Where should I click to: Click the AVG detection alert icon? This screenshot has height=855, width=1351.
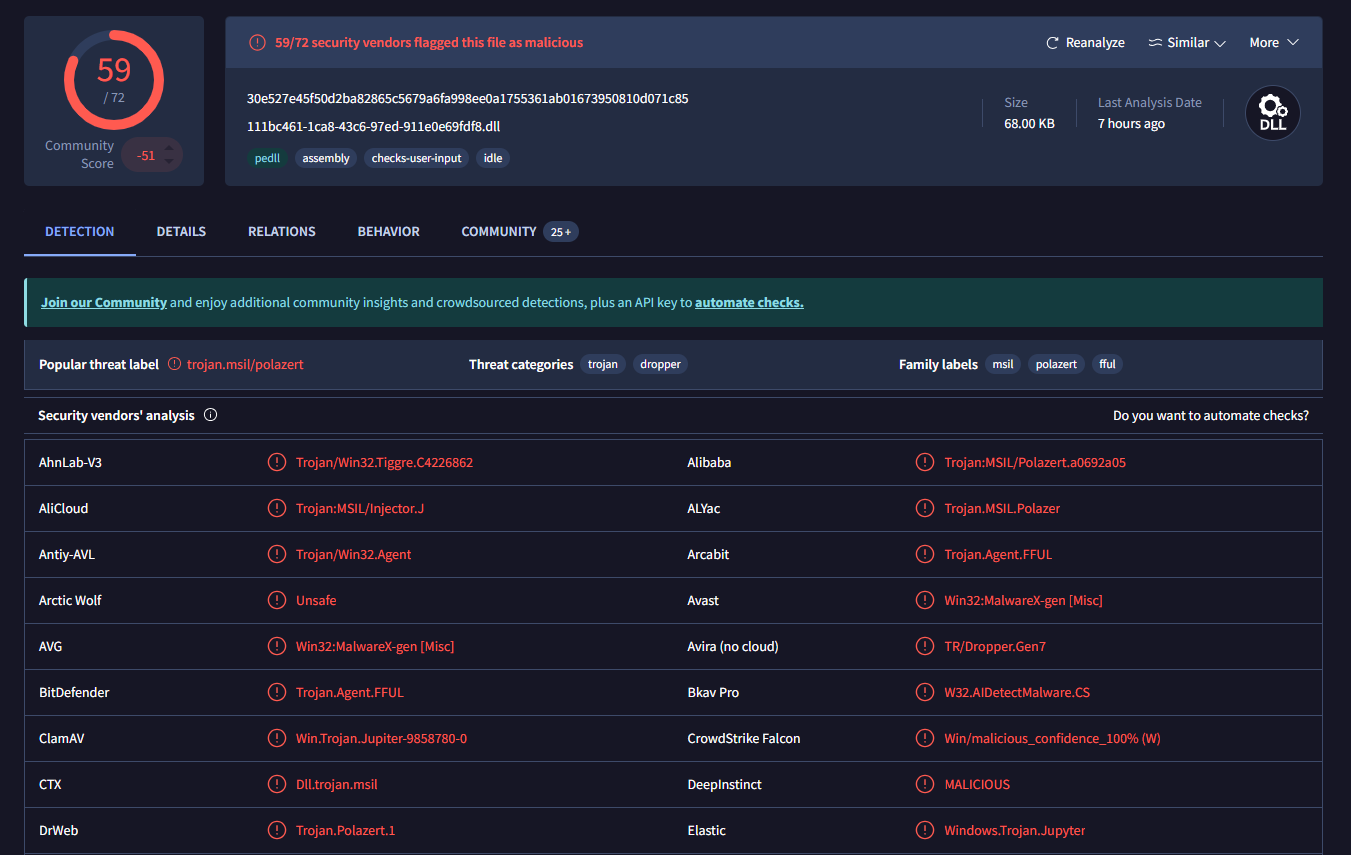click(x=277, y=646)
